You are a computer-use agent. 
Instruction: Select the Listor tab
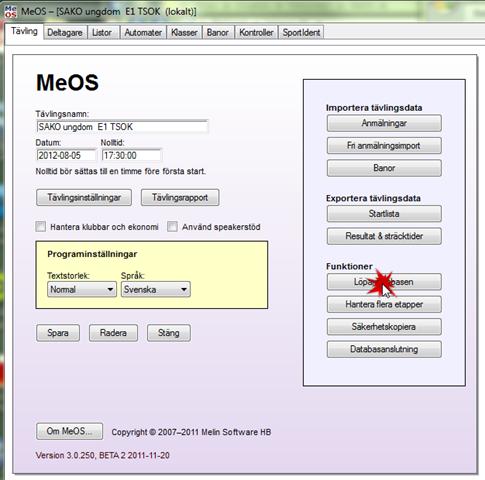coord(102,33)
